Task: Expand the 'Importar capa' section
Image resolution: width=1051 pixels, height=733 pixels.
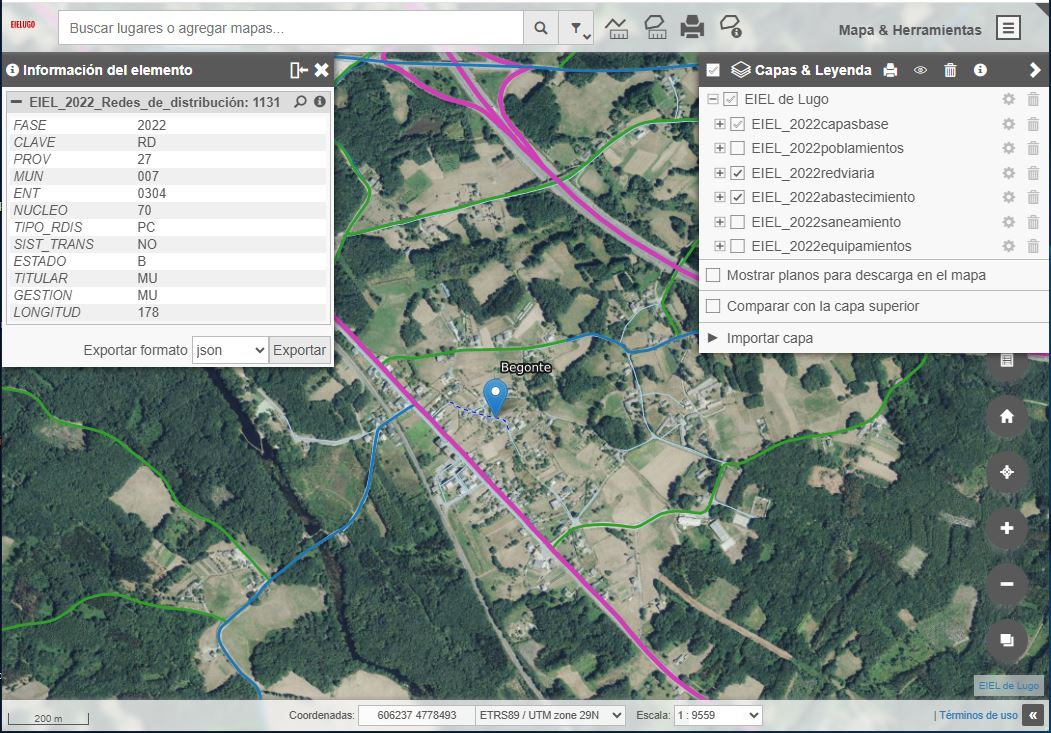Action: [713, 338]
